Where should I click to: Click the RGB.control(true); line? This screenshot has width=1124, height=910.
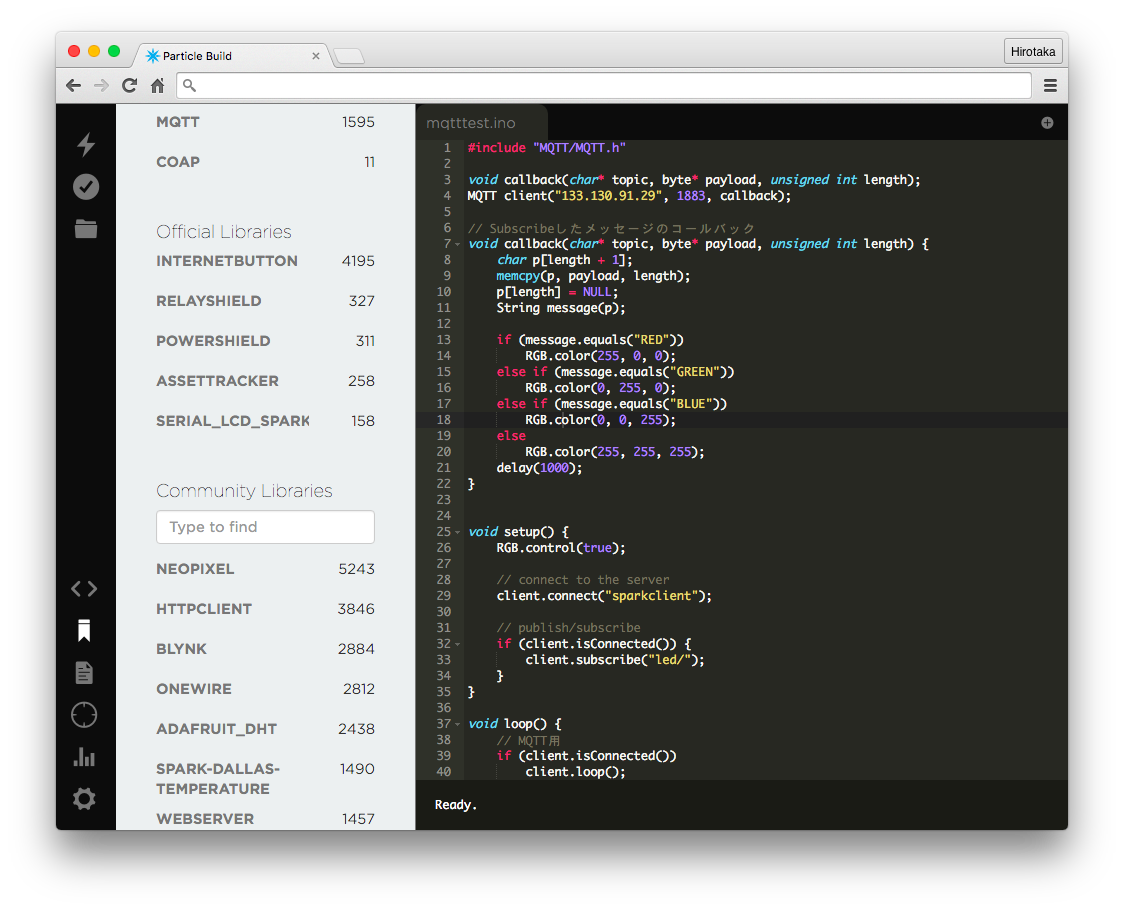(561, 548)
